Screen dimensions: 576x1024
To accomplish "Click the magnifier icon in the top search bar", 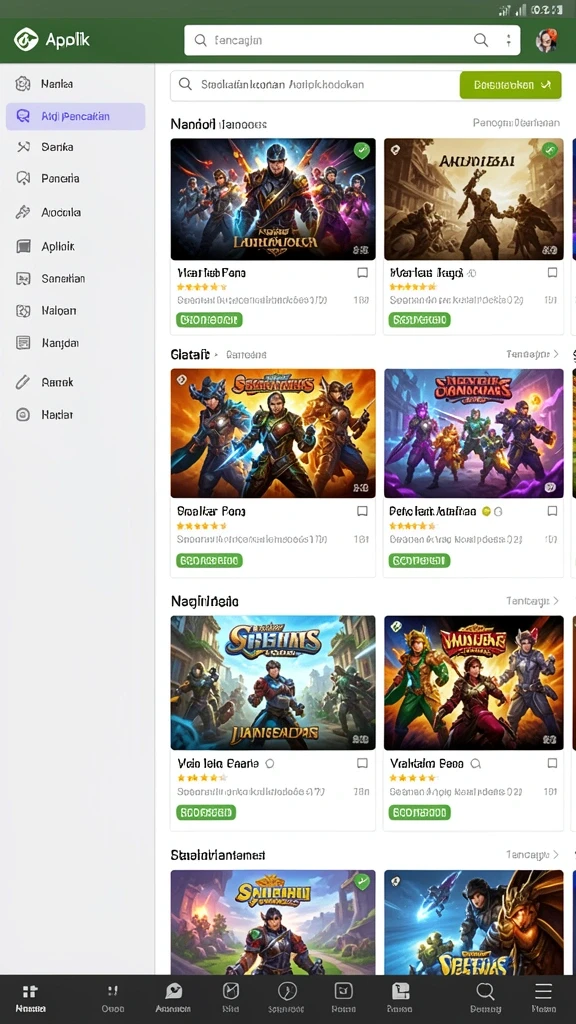I will click(x=481, y=40).
